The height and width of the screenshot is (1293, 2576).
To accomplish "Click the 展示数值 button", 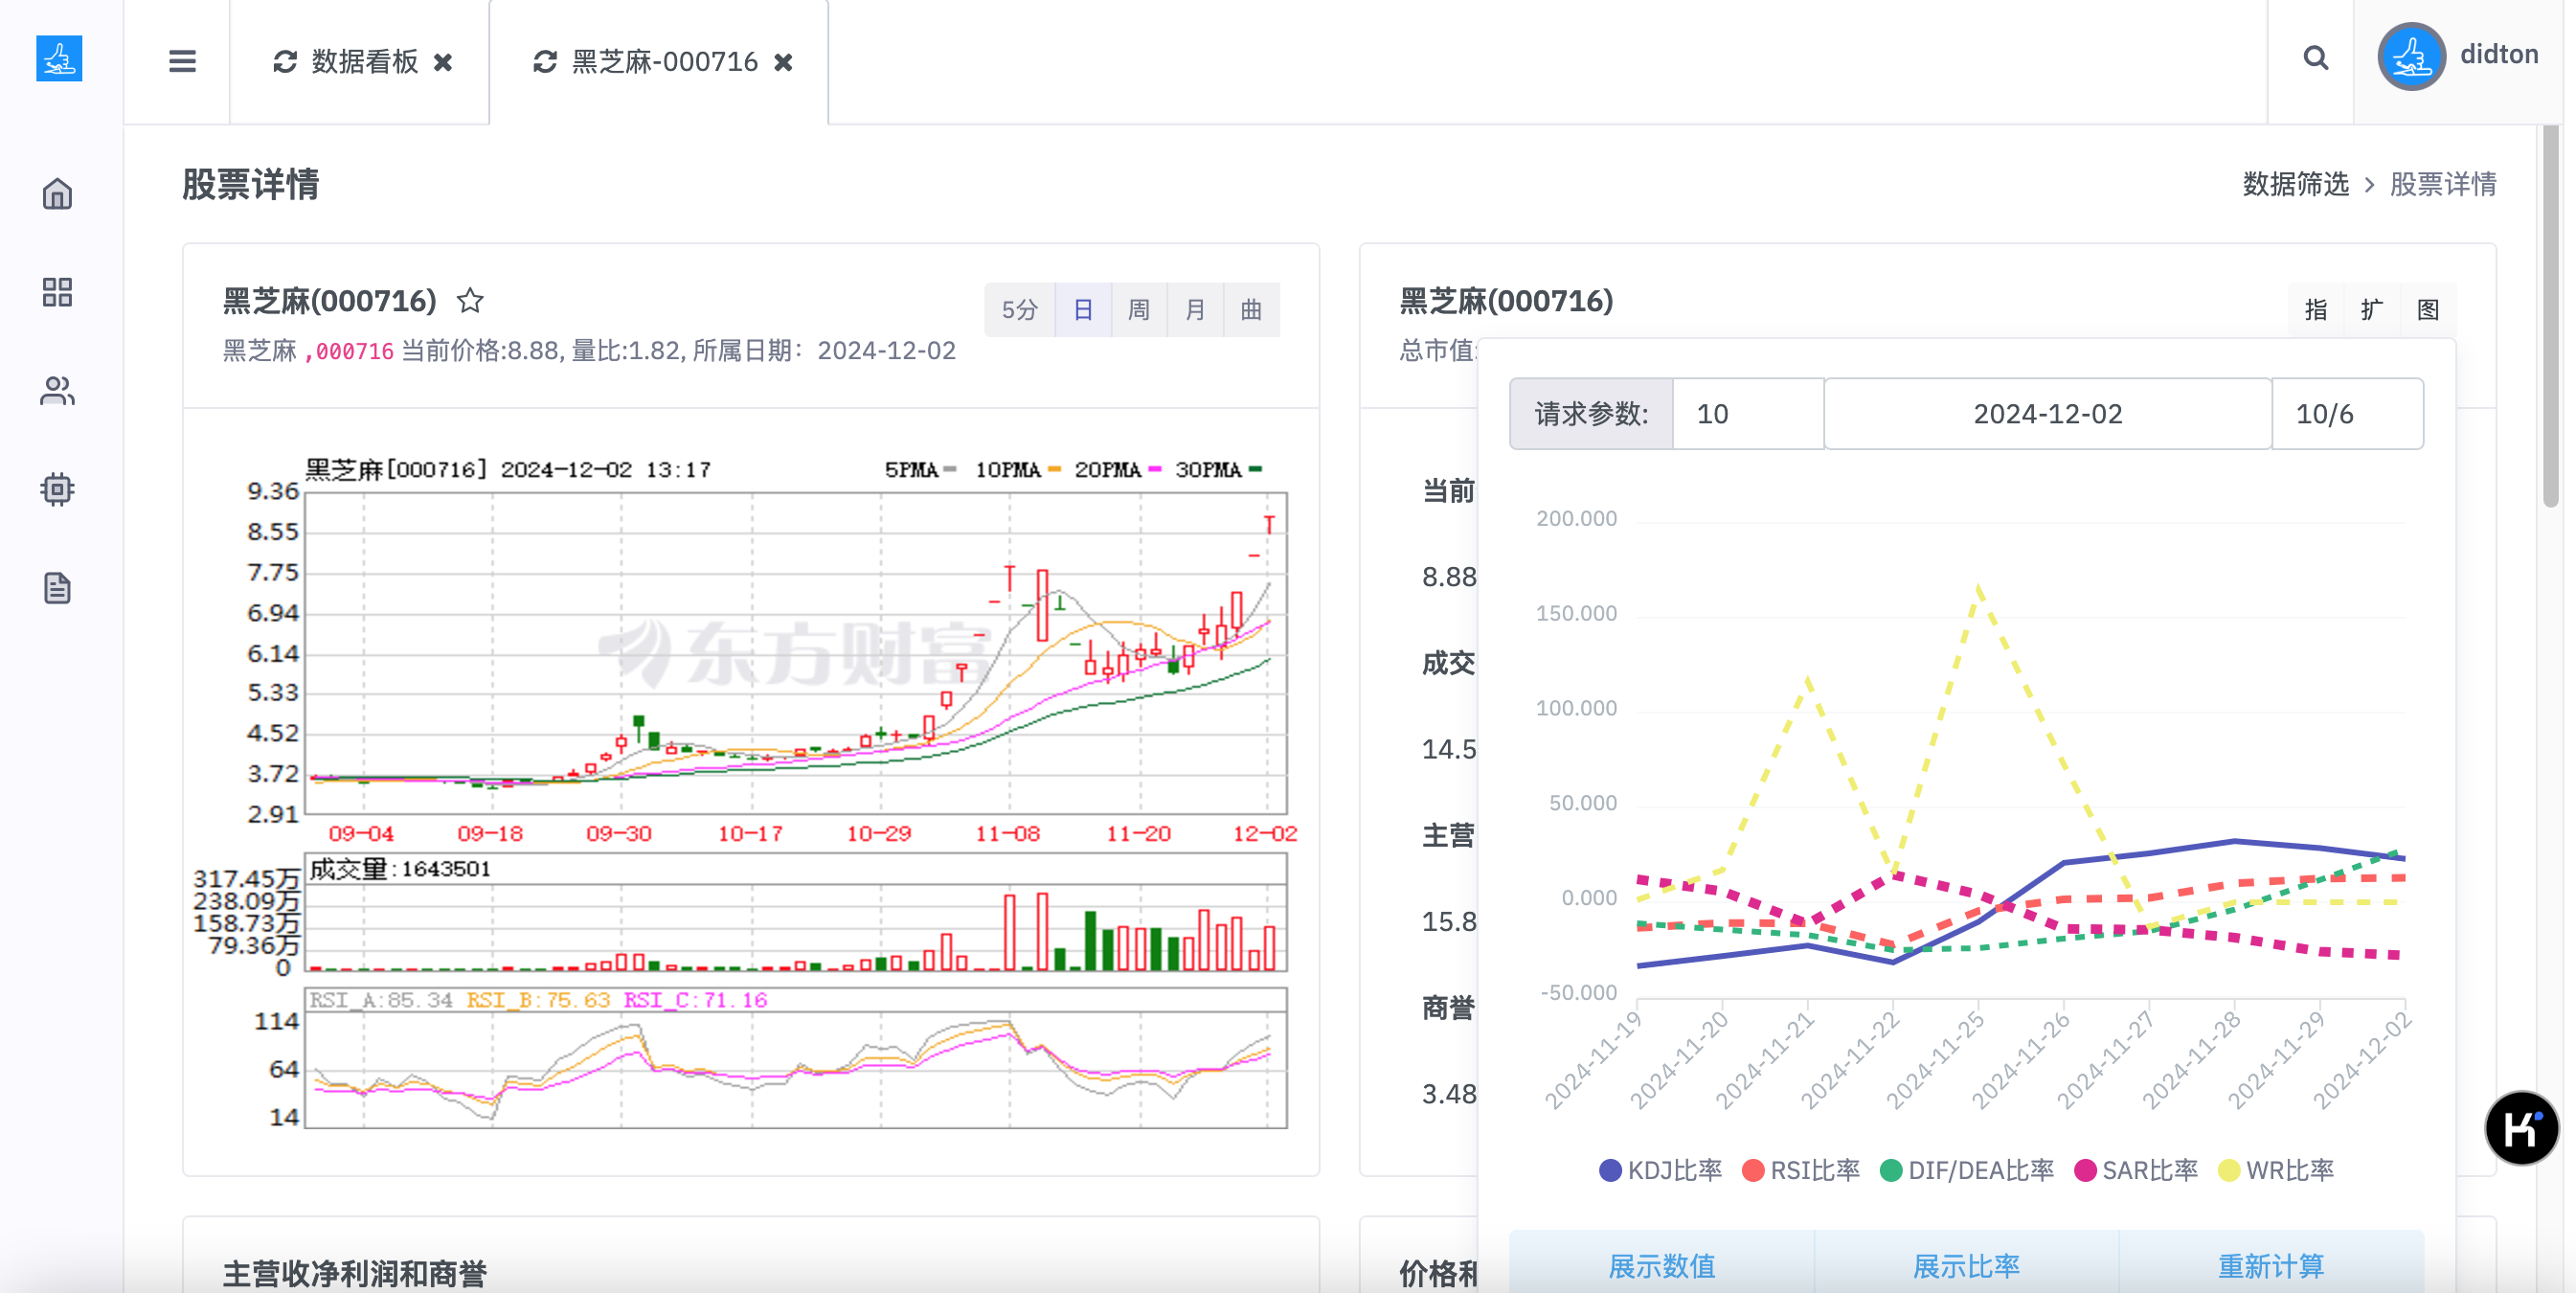I will pyautogui.click(x=1661, y=1265).
